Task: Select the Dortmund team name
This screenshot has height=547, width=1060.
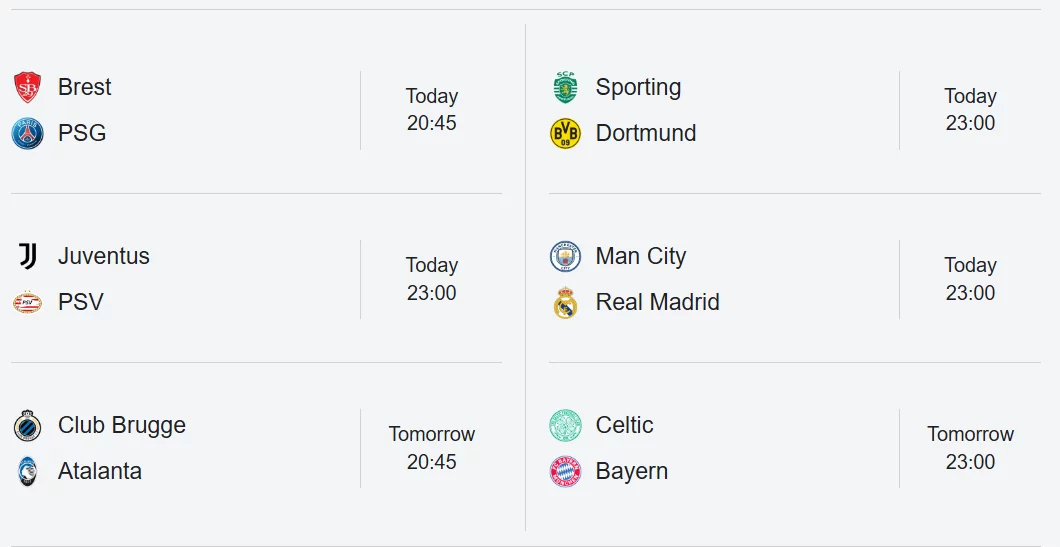Action: pos(646,133)
